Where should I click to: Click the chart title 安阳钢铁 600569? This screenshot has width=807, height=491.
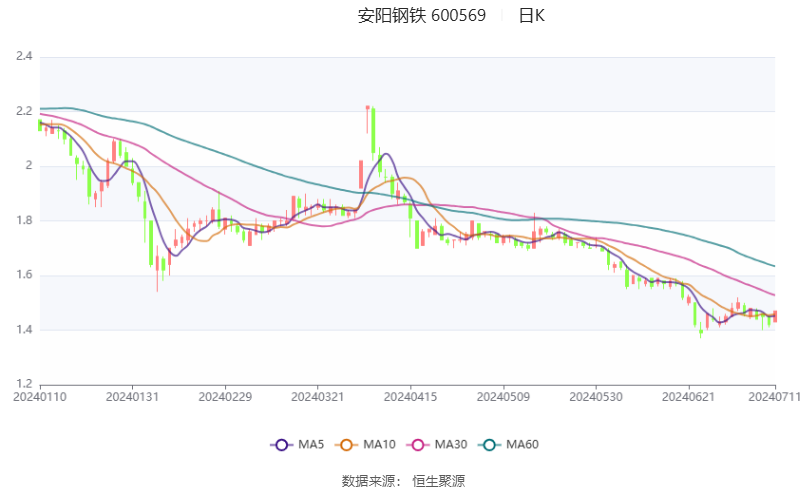tap(422, 15)
